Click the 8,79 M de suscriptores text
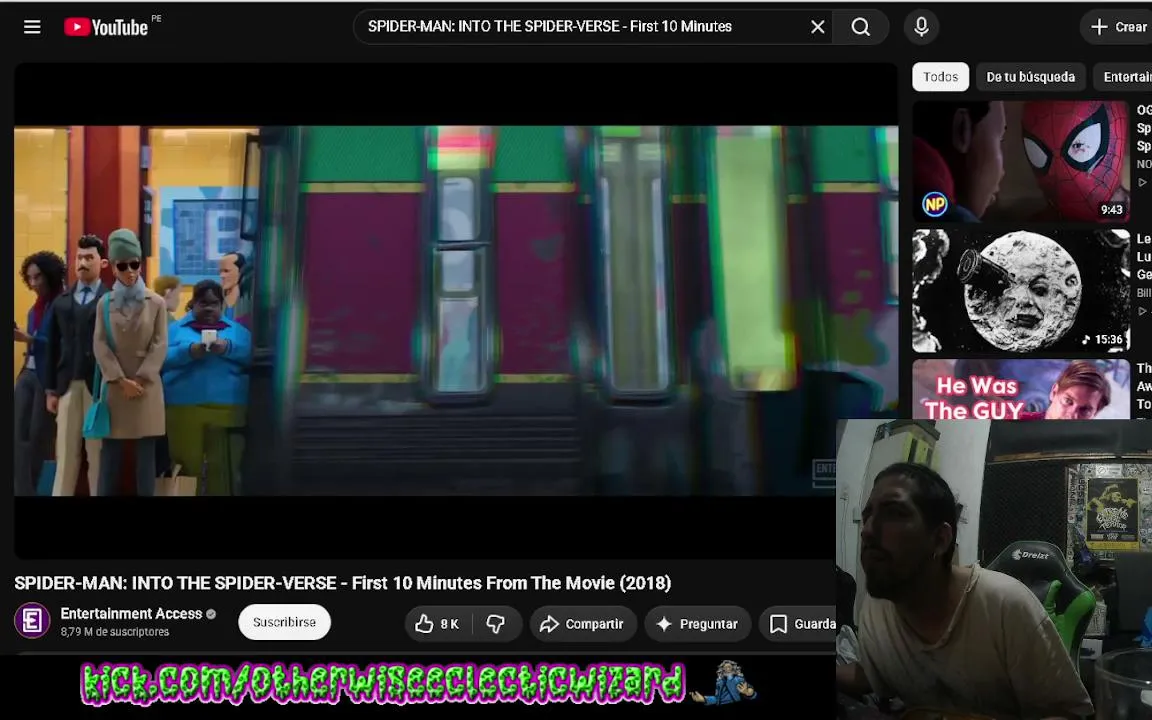The height and width of the screenshot is (720, 1152). [115, 632]
